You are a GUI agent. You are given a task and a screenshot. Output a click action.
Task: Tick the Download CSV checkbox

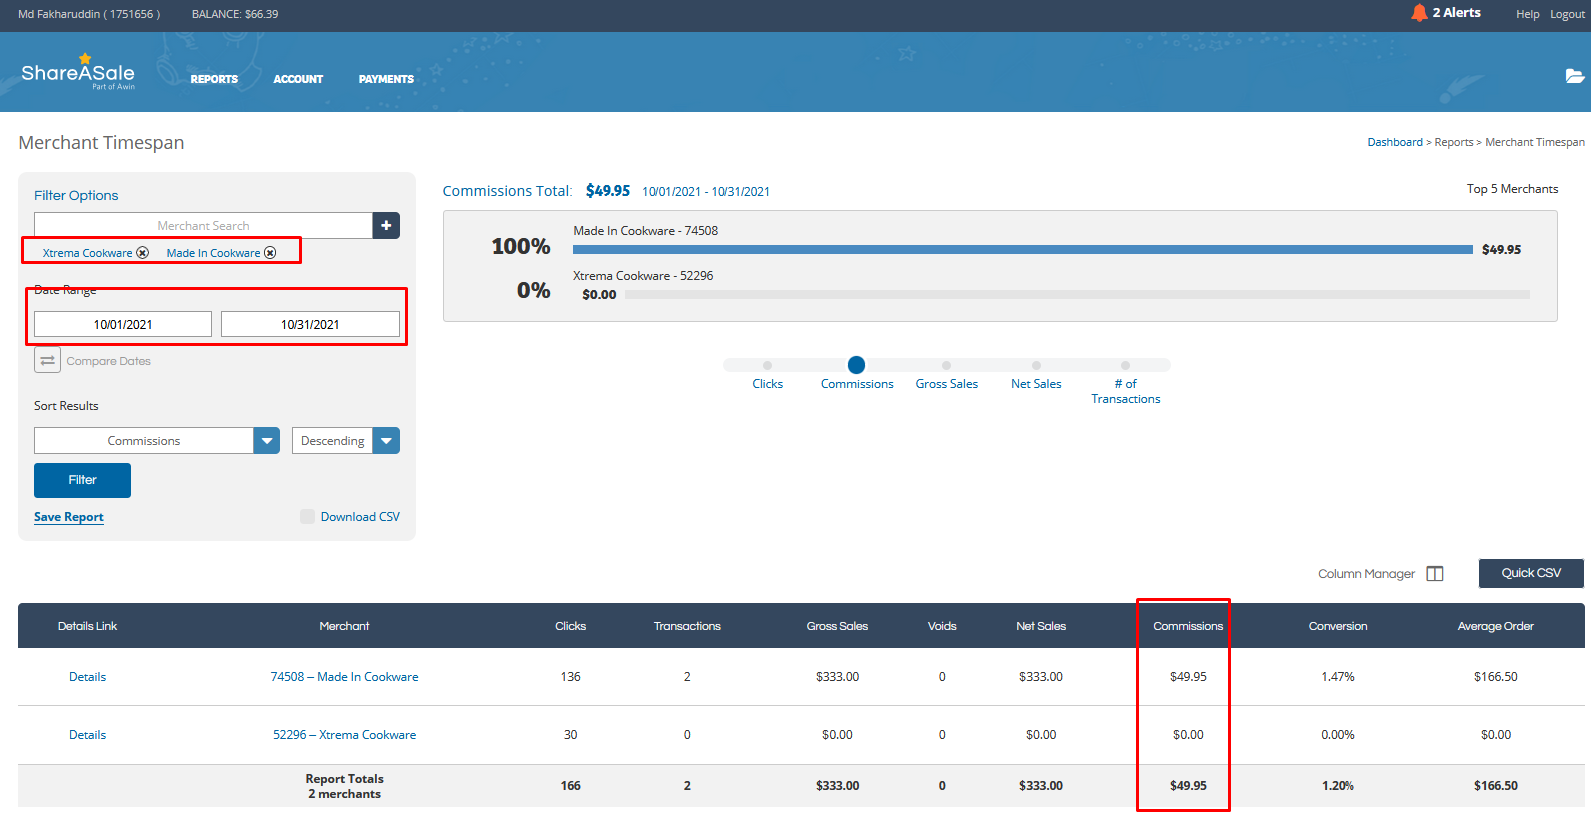coord(307,517)
